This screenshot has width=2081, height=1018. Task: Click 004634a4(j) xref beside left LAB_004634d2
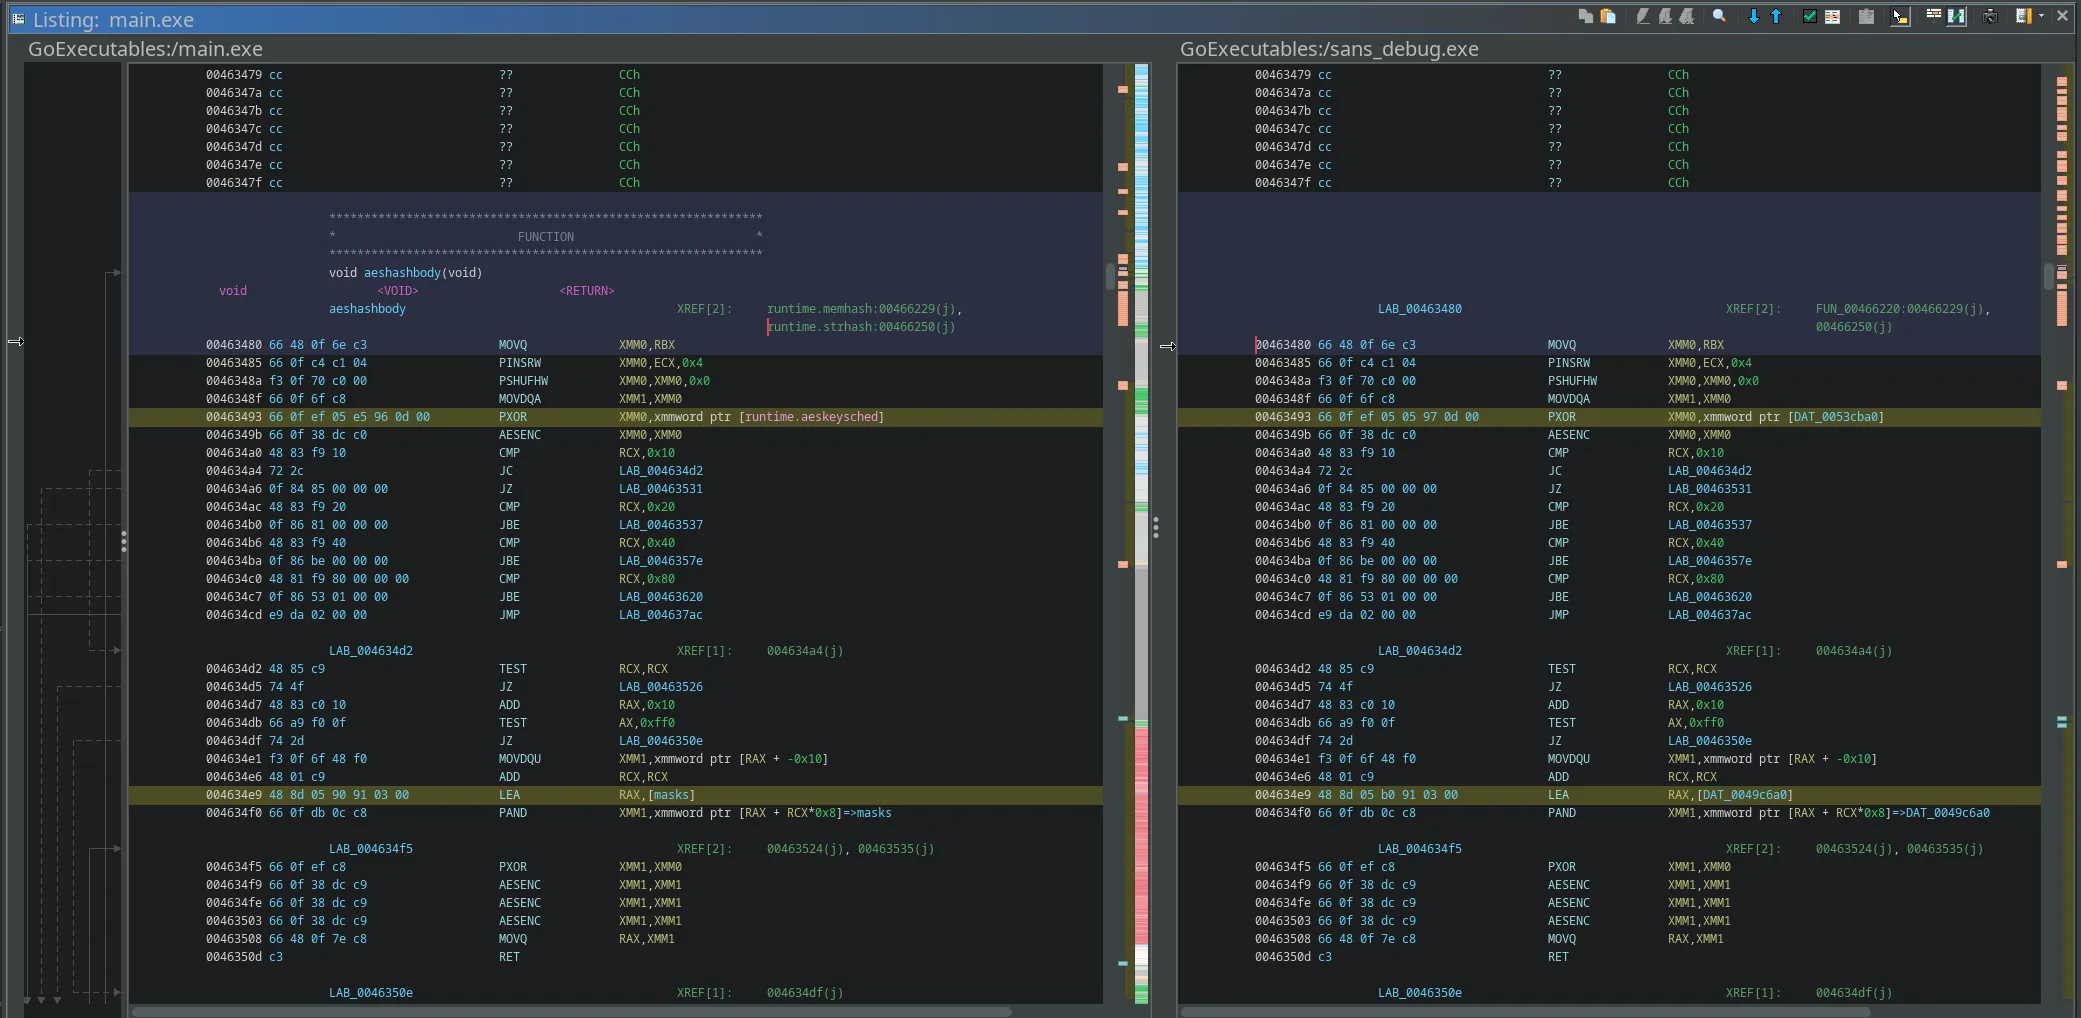pyautogui.click(x=805, y=651)
